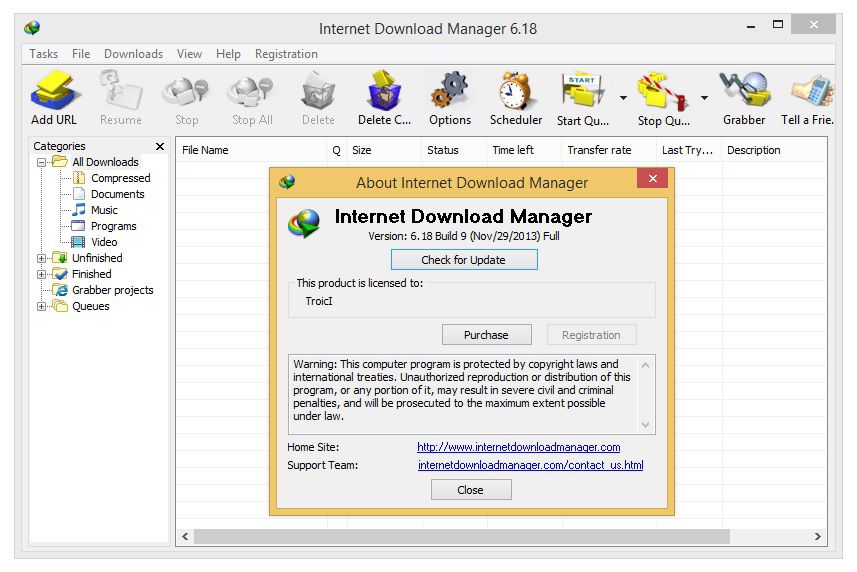Image resolution: width=857 pixels, height=572 pixels.
Task: Close the Categories panel
Action: pos(160,146)
